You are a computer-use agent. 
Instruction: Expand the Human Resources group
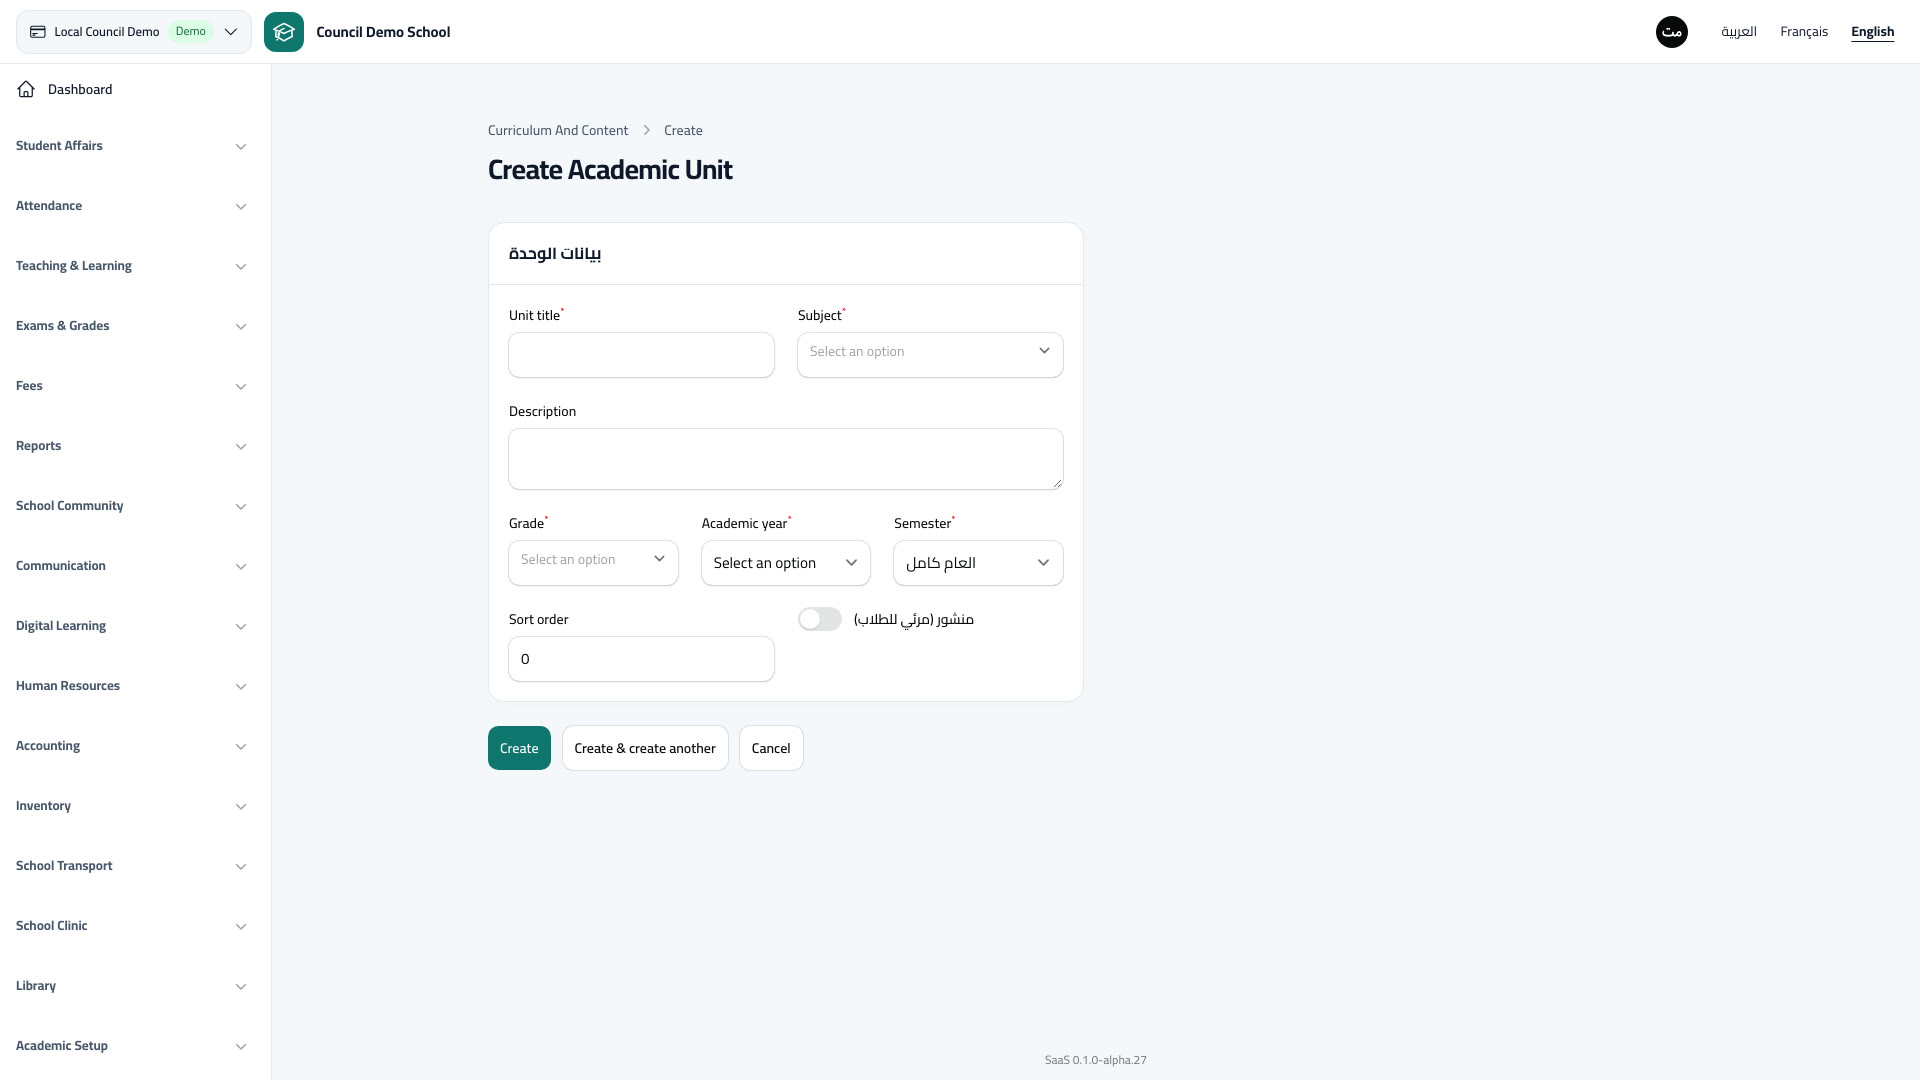click(x=131, y=686)
